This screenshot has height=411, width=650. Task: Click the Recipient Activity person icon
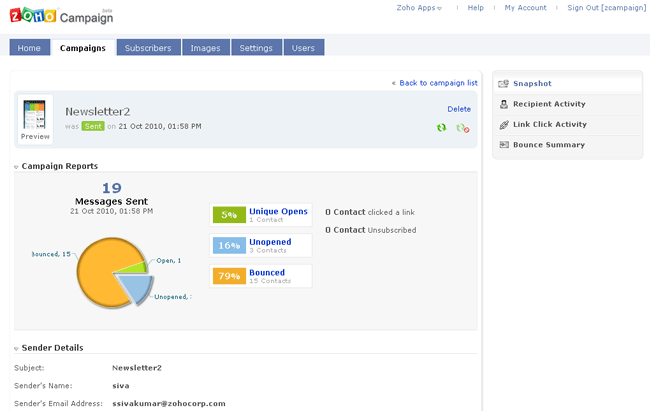(x=504, y=104)
